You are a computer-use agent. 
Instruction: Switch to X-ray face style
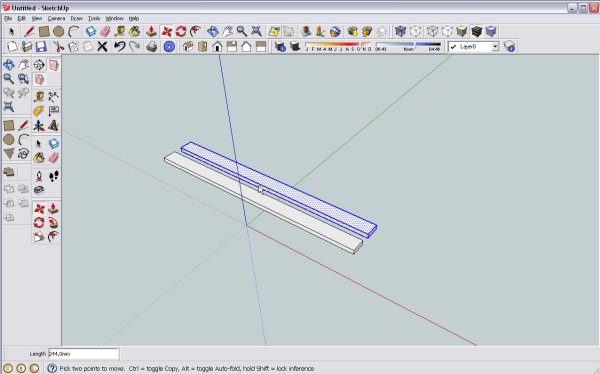pos(400,31)
